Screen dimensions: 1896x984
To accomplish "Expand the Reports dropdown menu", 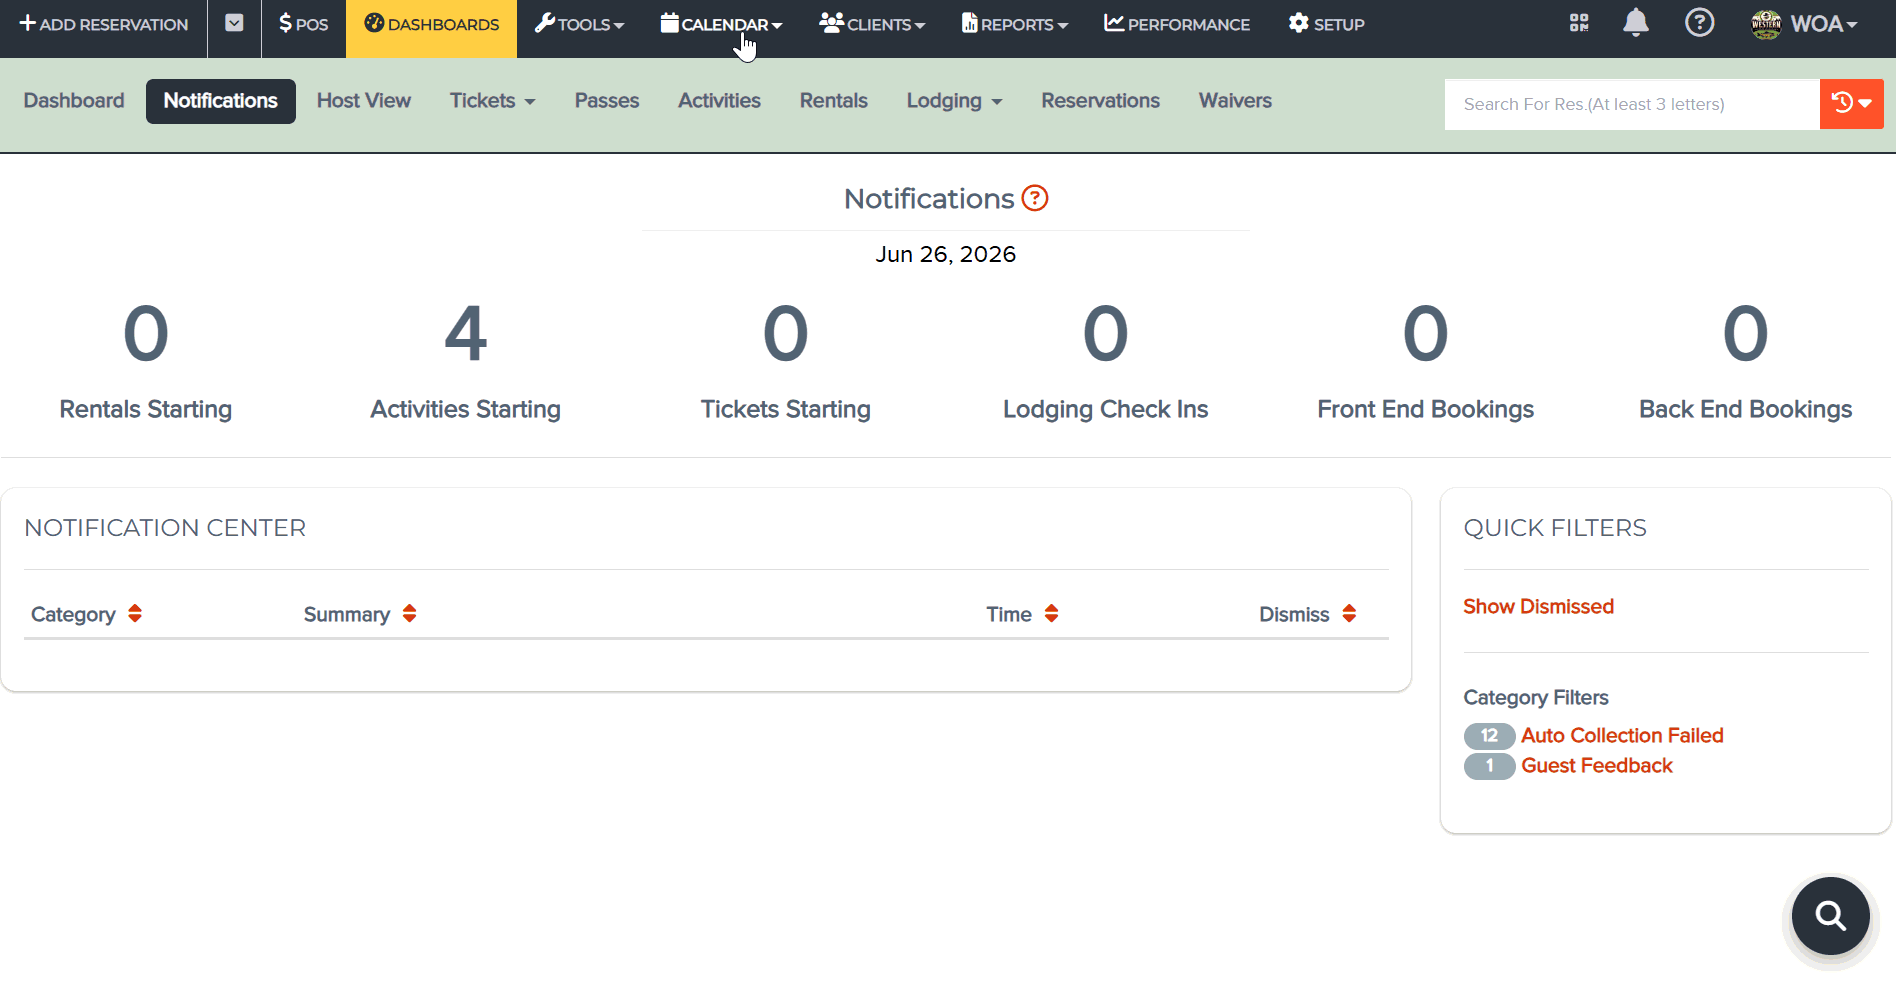I will tap(1015, 24).
